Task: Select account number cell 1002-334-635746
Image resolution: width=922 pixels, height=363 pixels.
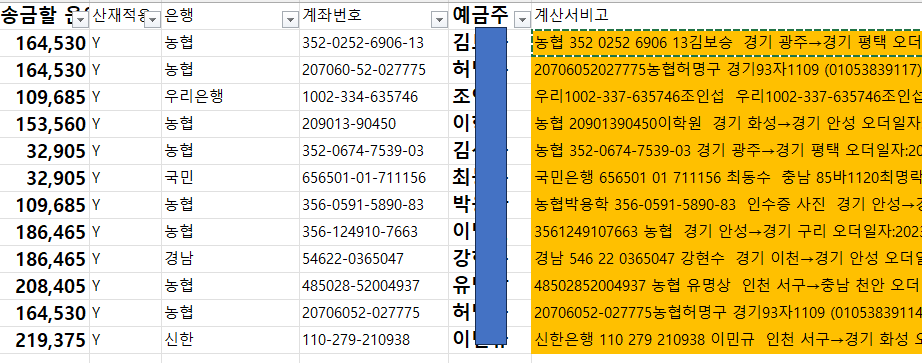Action: pos(374,97)
